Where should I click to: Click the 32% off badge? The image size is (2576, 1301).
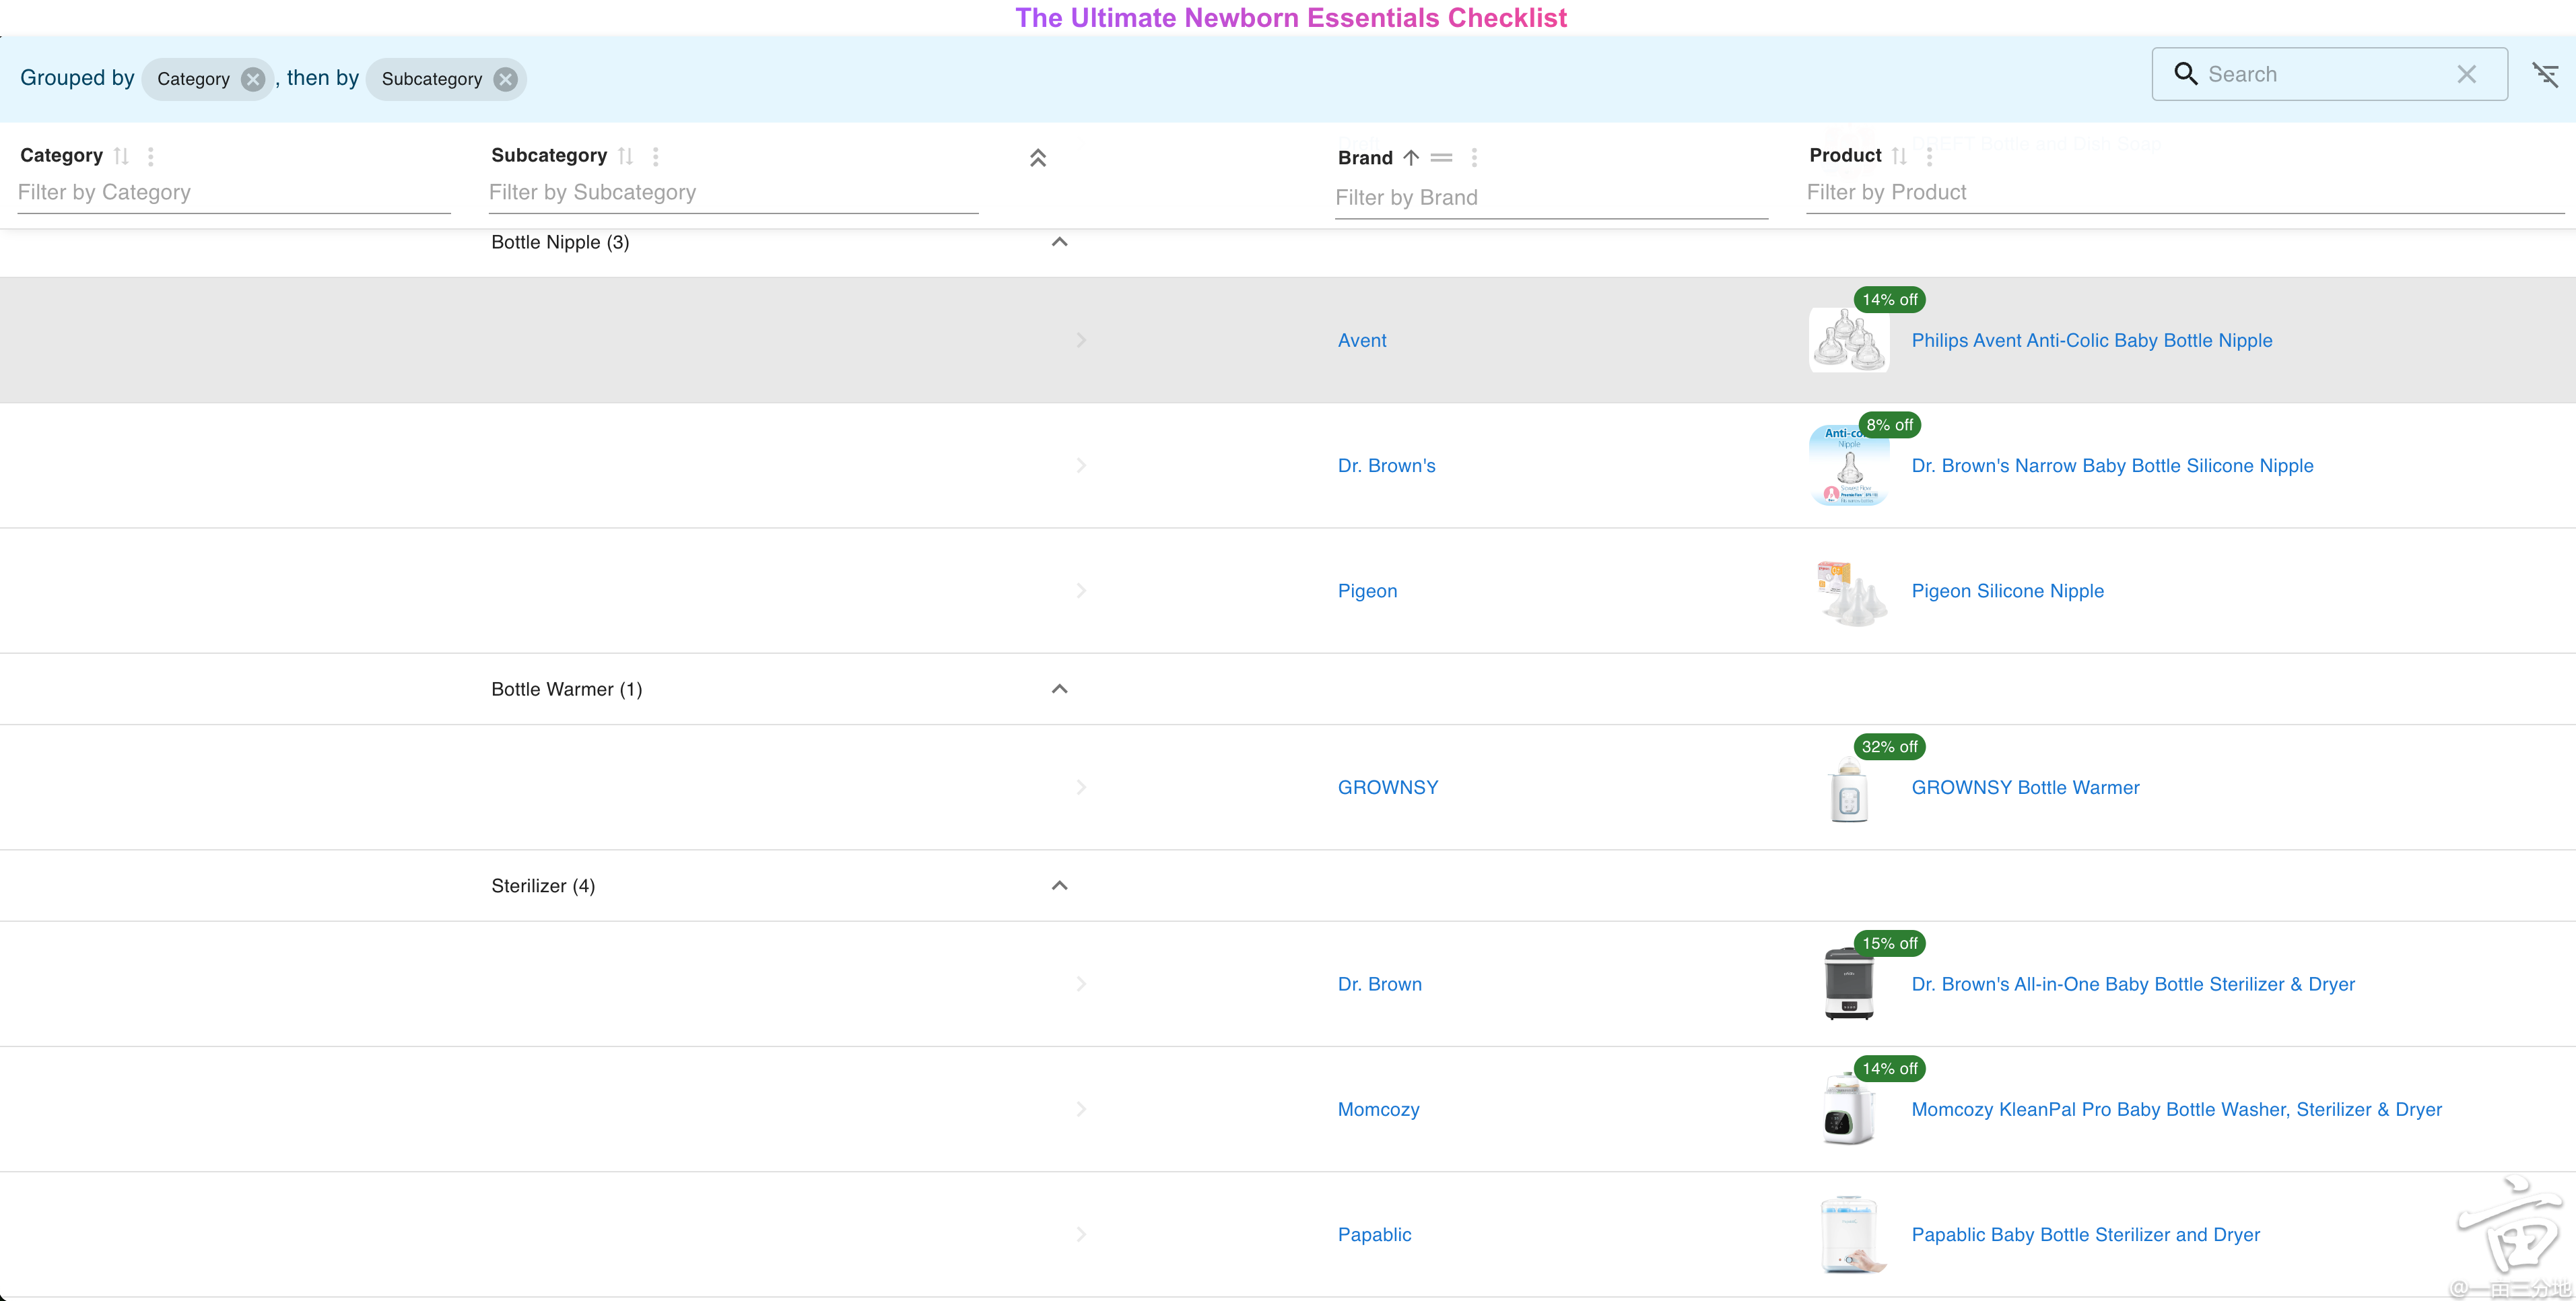click(x=1889, y=747)
